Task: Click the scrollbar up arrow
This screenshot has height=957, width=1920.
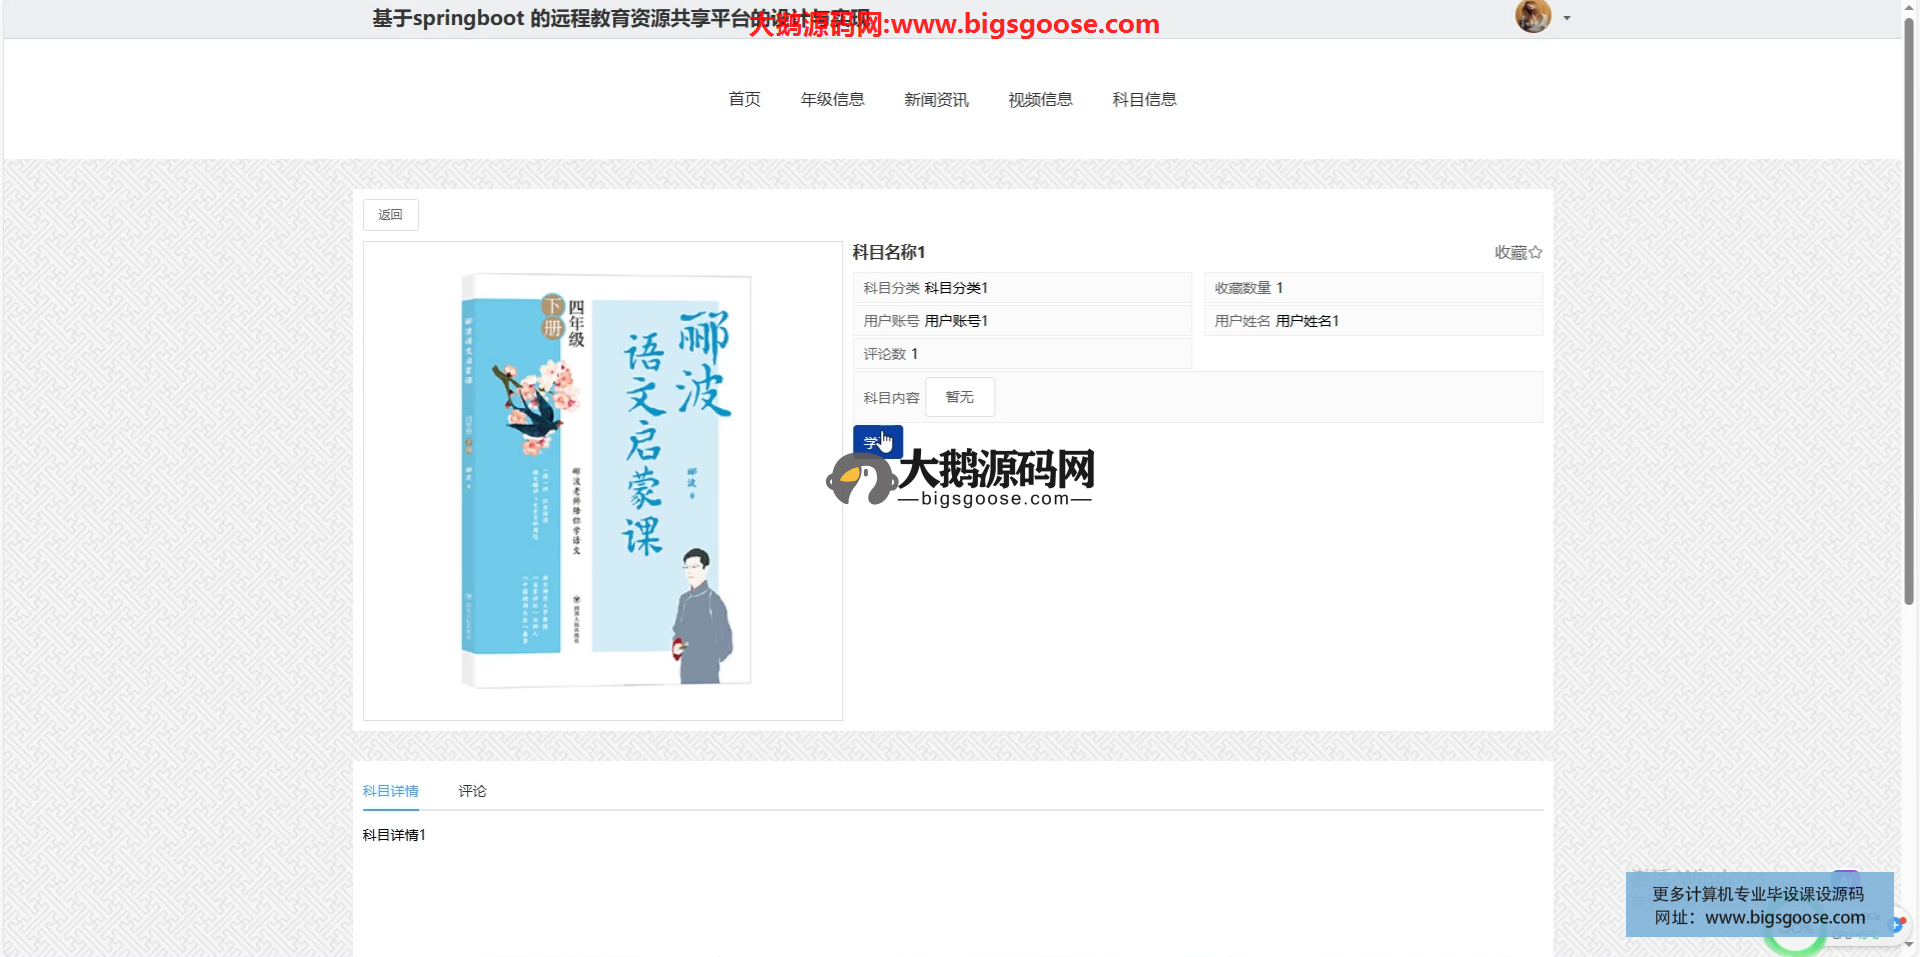Action: [x=1909, y=8]
